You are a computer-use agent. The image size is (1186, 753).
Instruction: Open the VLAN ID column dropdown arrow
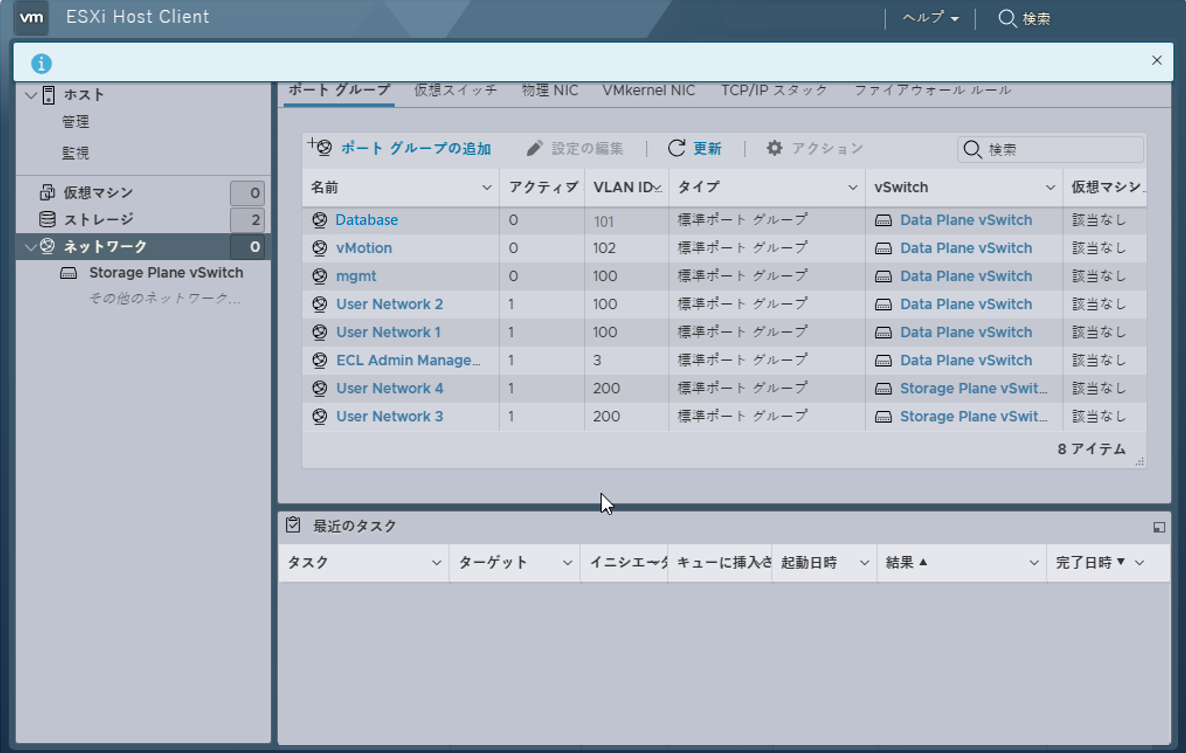[x=657, y=187]
